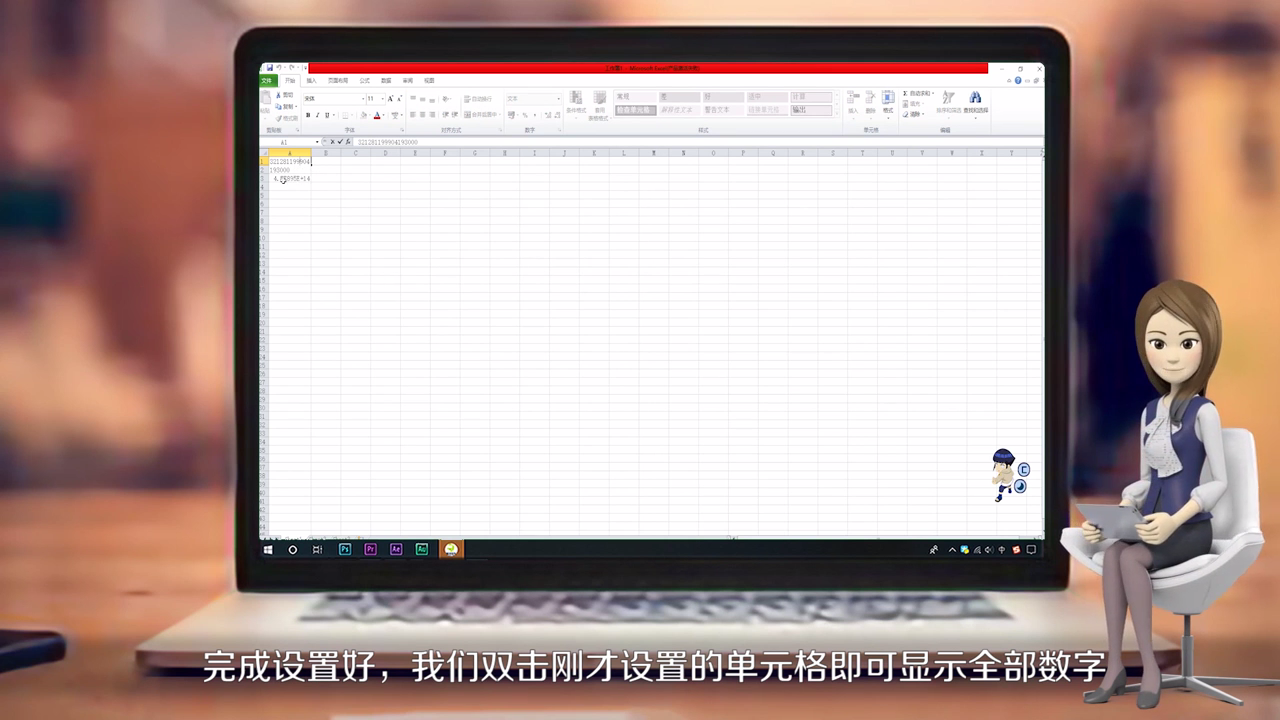Click the Copy button in clipboard group

[x=285, y=106]
